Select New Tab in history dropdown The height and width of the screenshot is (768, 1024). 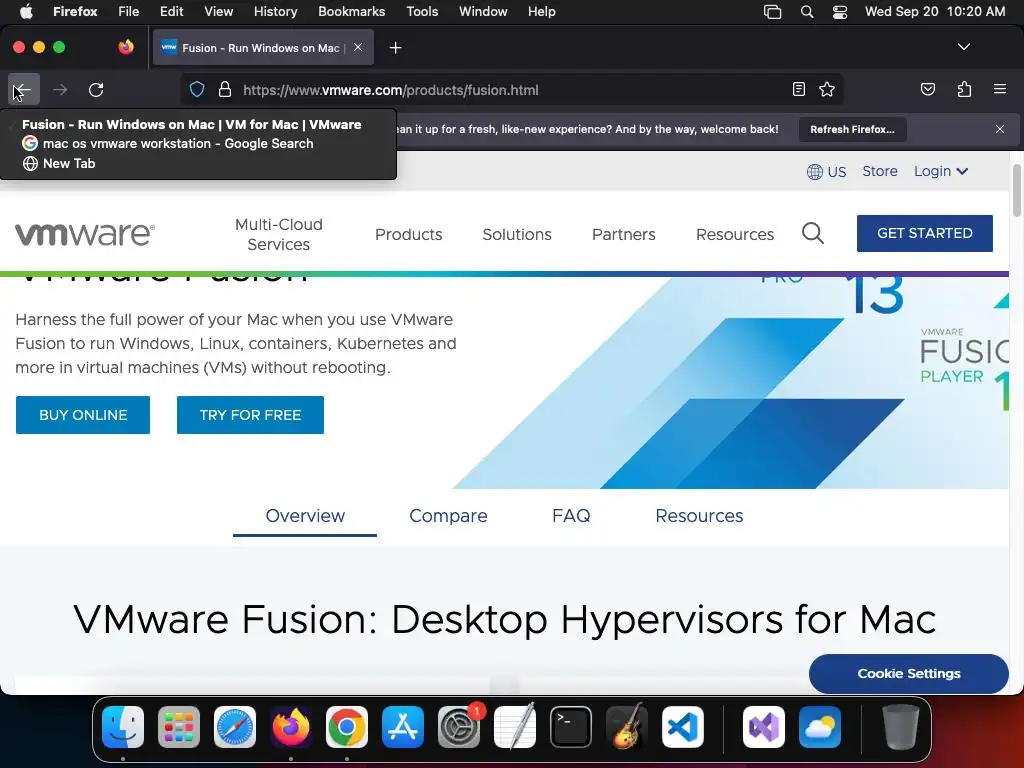click(199, 163)
